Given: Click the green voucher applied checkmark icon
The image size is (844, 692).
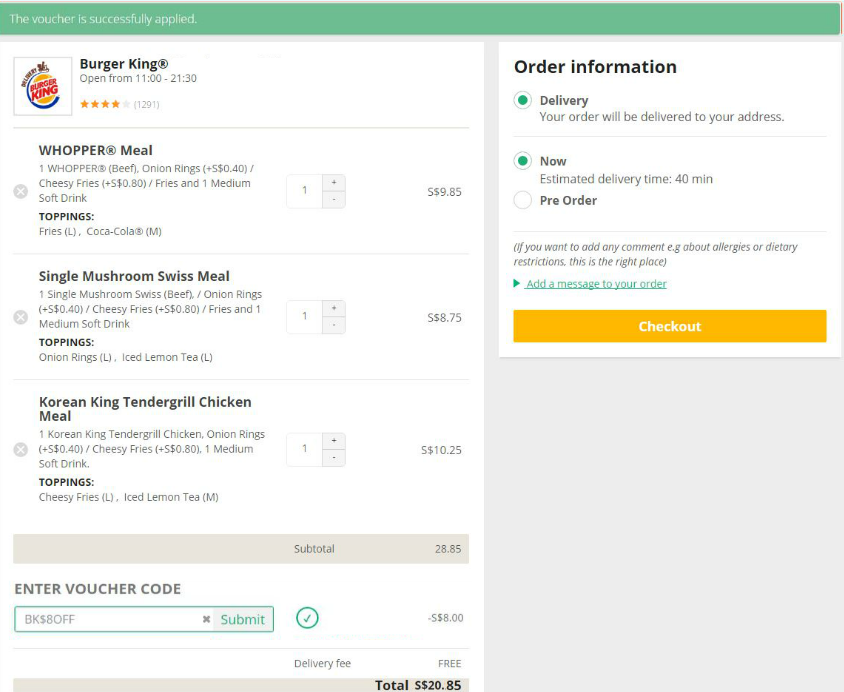Looking at the screenshot, I should click(307, 618).
